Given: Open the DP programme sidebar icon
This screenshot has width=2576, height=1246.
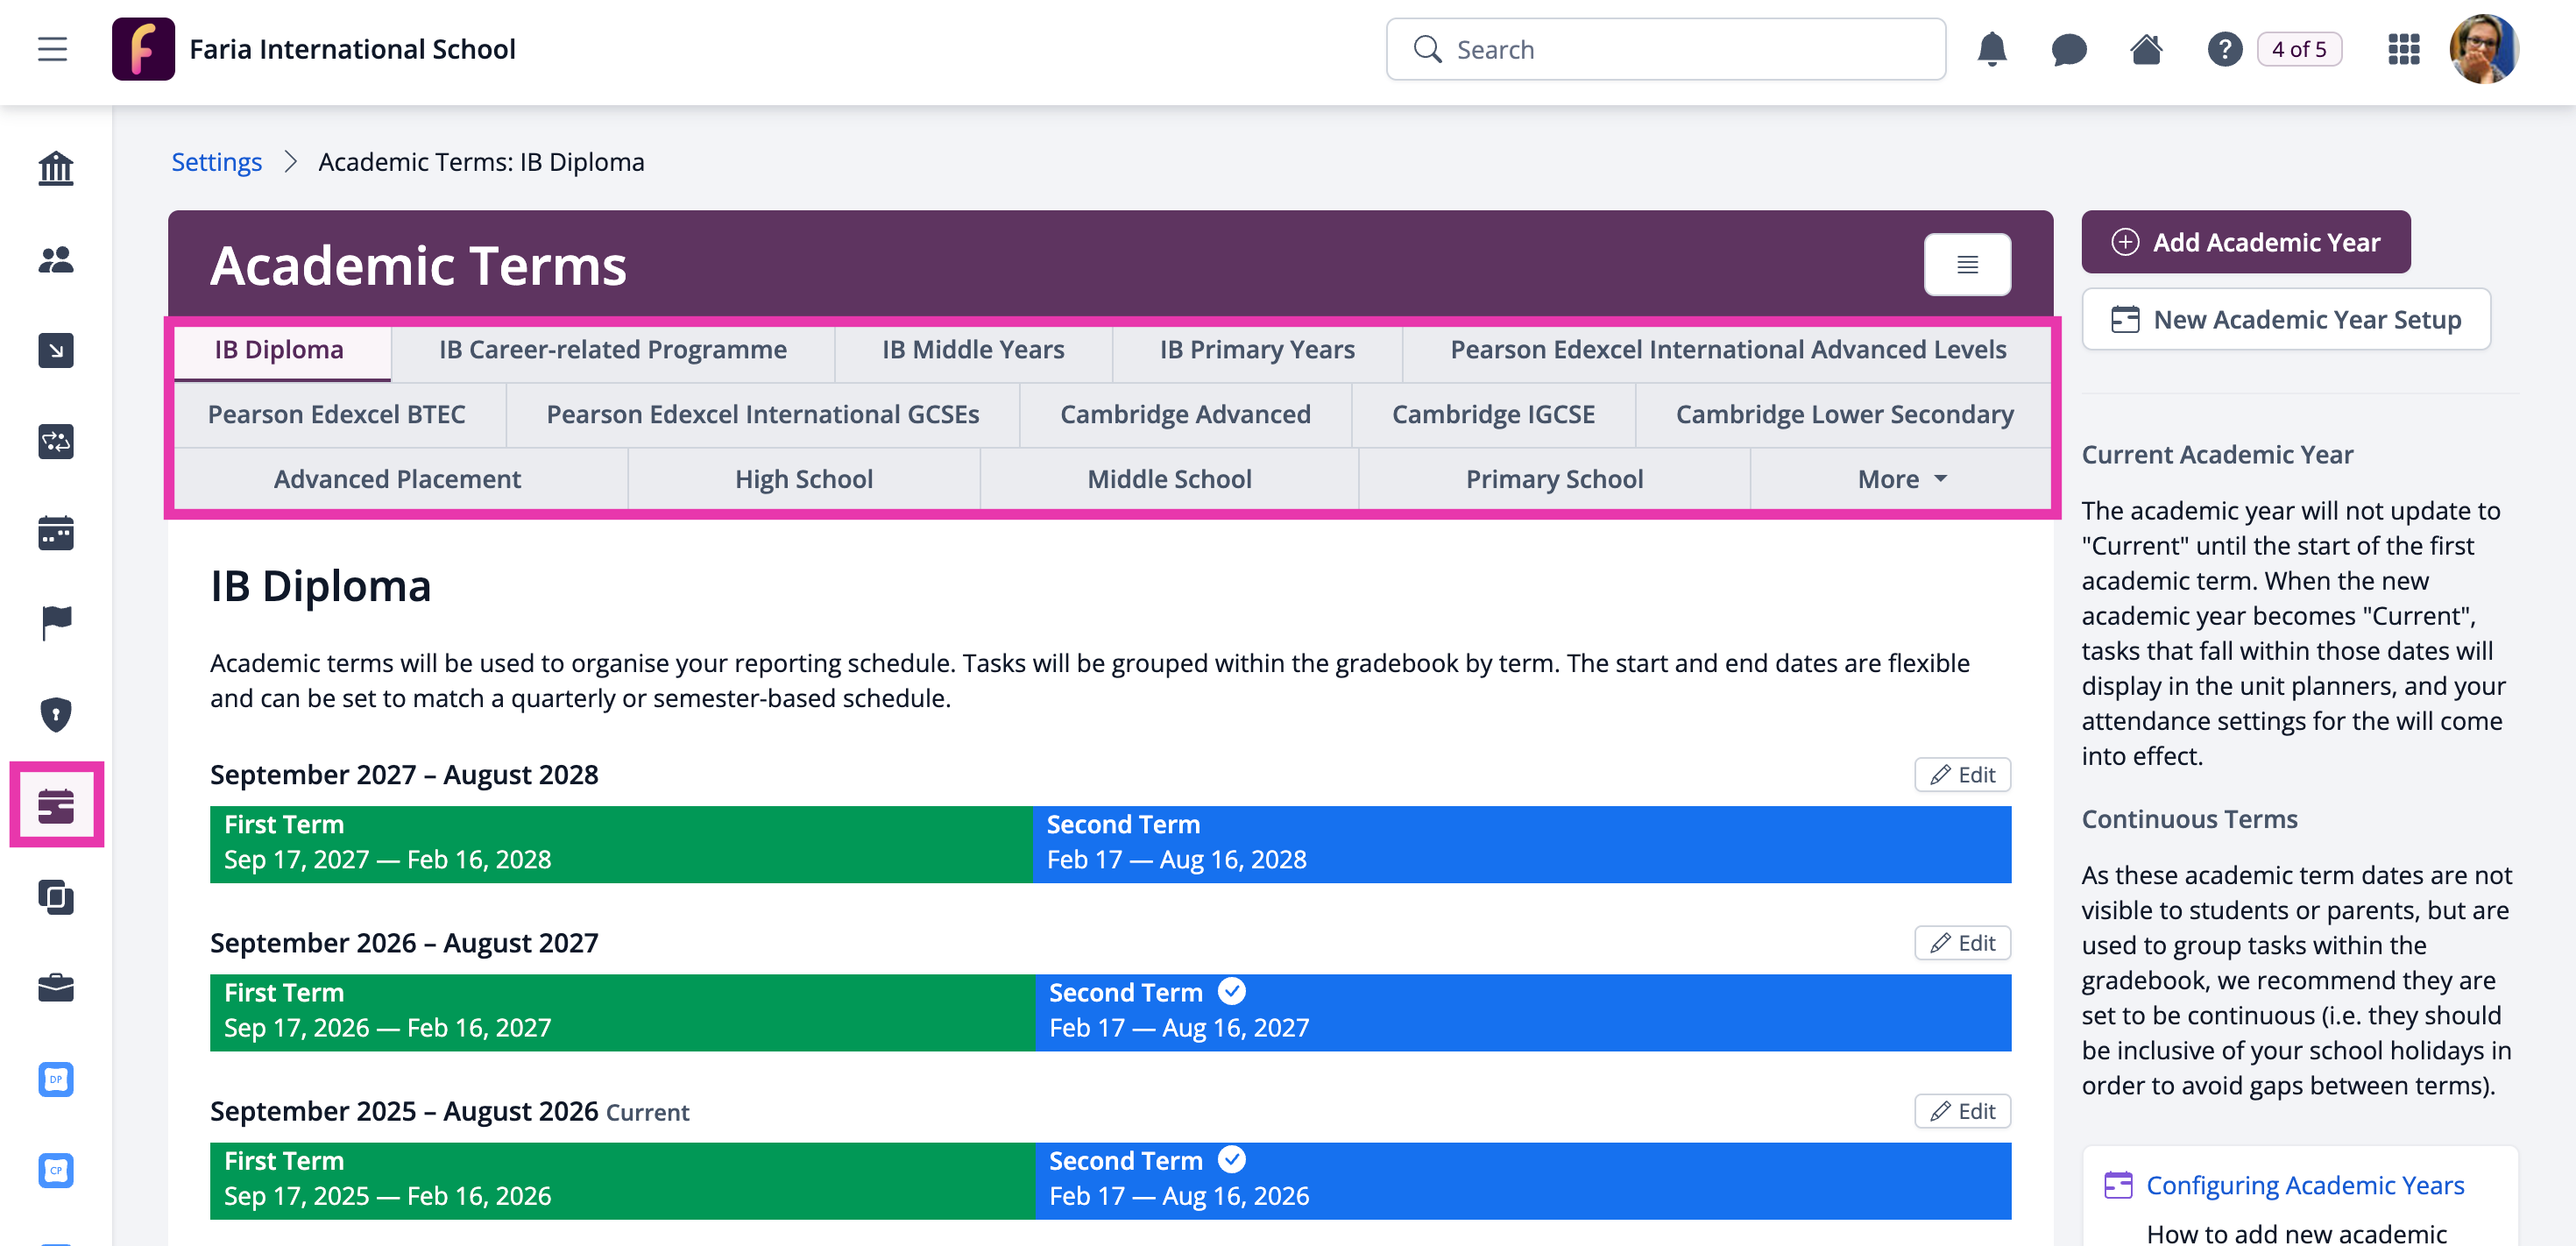Looking at the screenshot, I should pyautogui.click(x=56, y=1079).
